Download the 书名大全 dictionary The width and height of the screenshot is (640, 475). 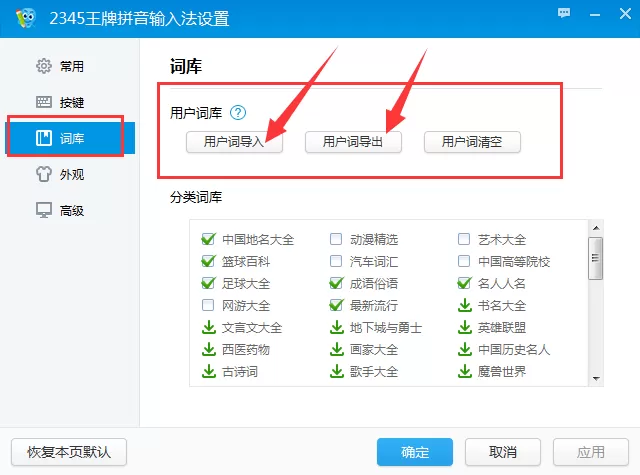click(x=465, y=305)
